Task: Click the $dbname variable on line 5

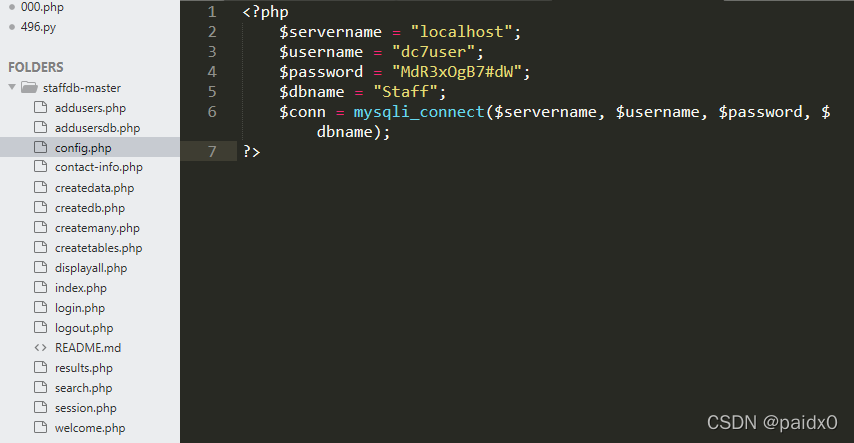Action: (312, 92)
